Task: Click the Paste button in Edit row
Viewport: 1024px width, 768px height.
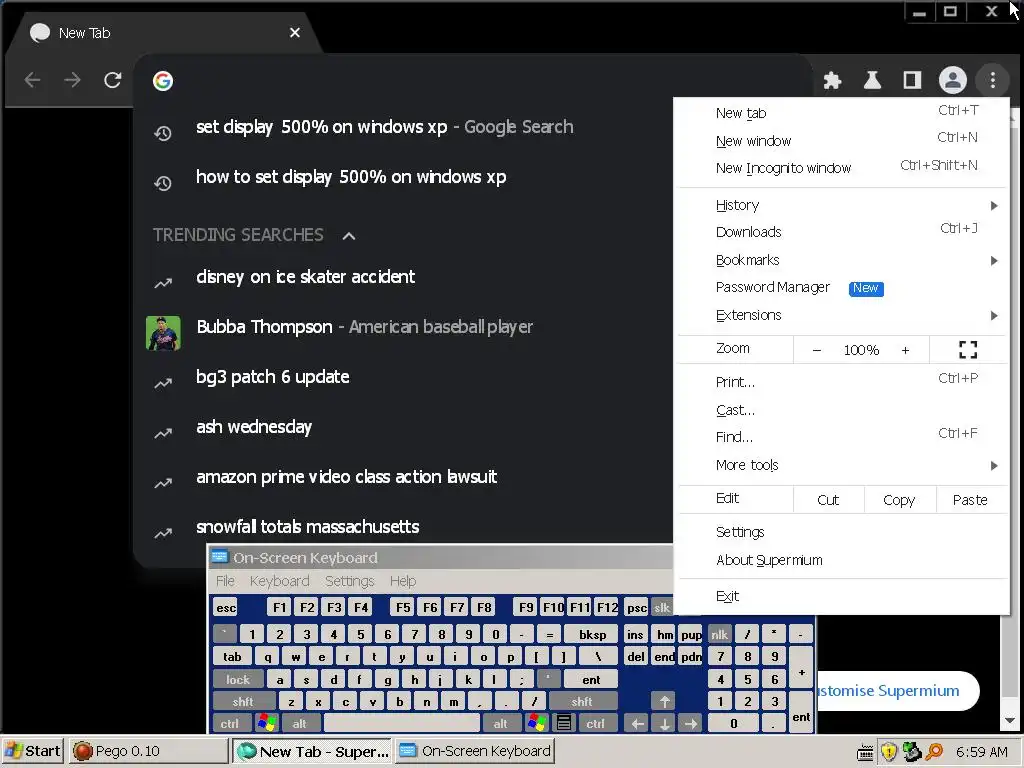Action: click(970, 500)
